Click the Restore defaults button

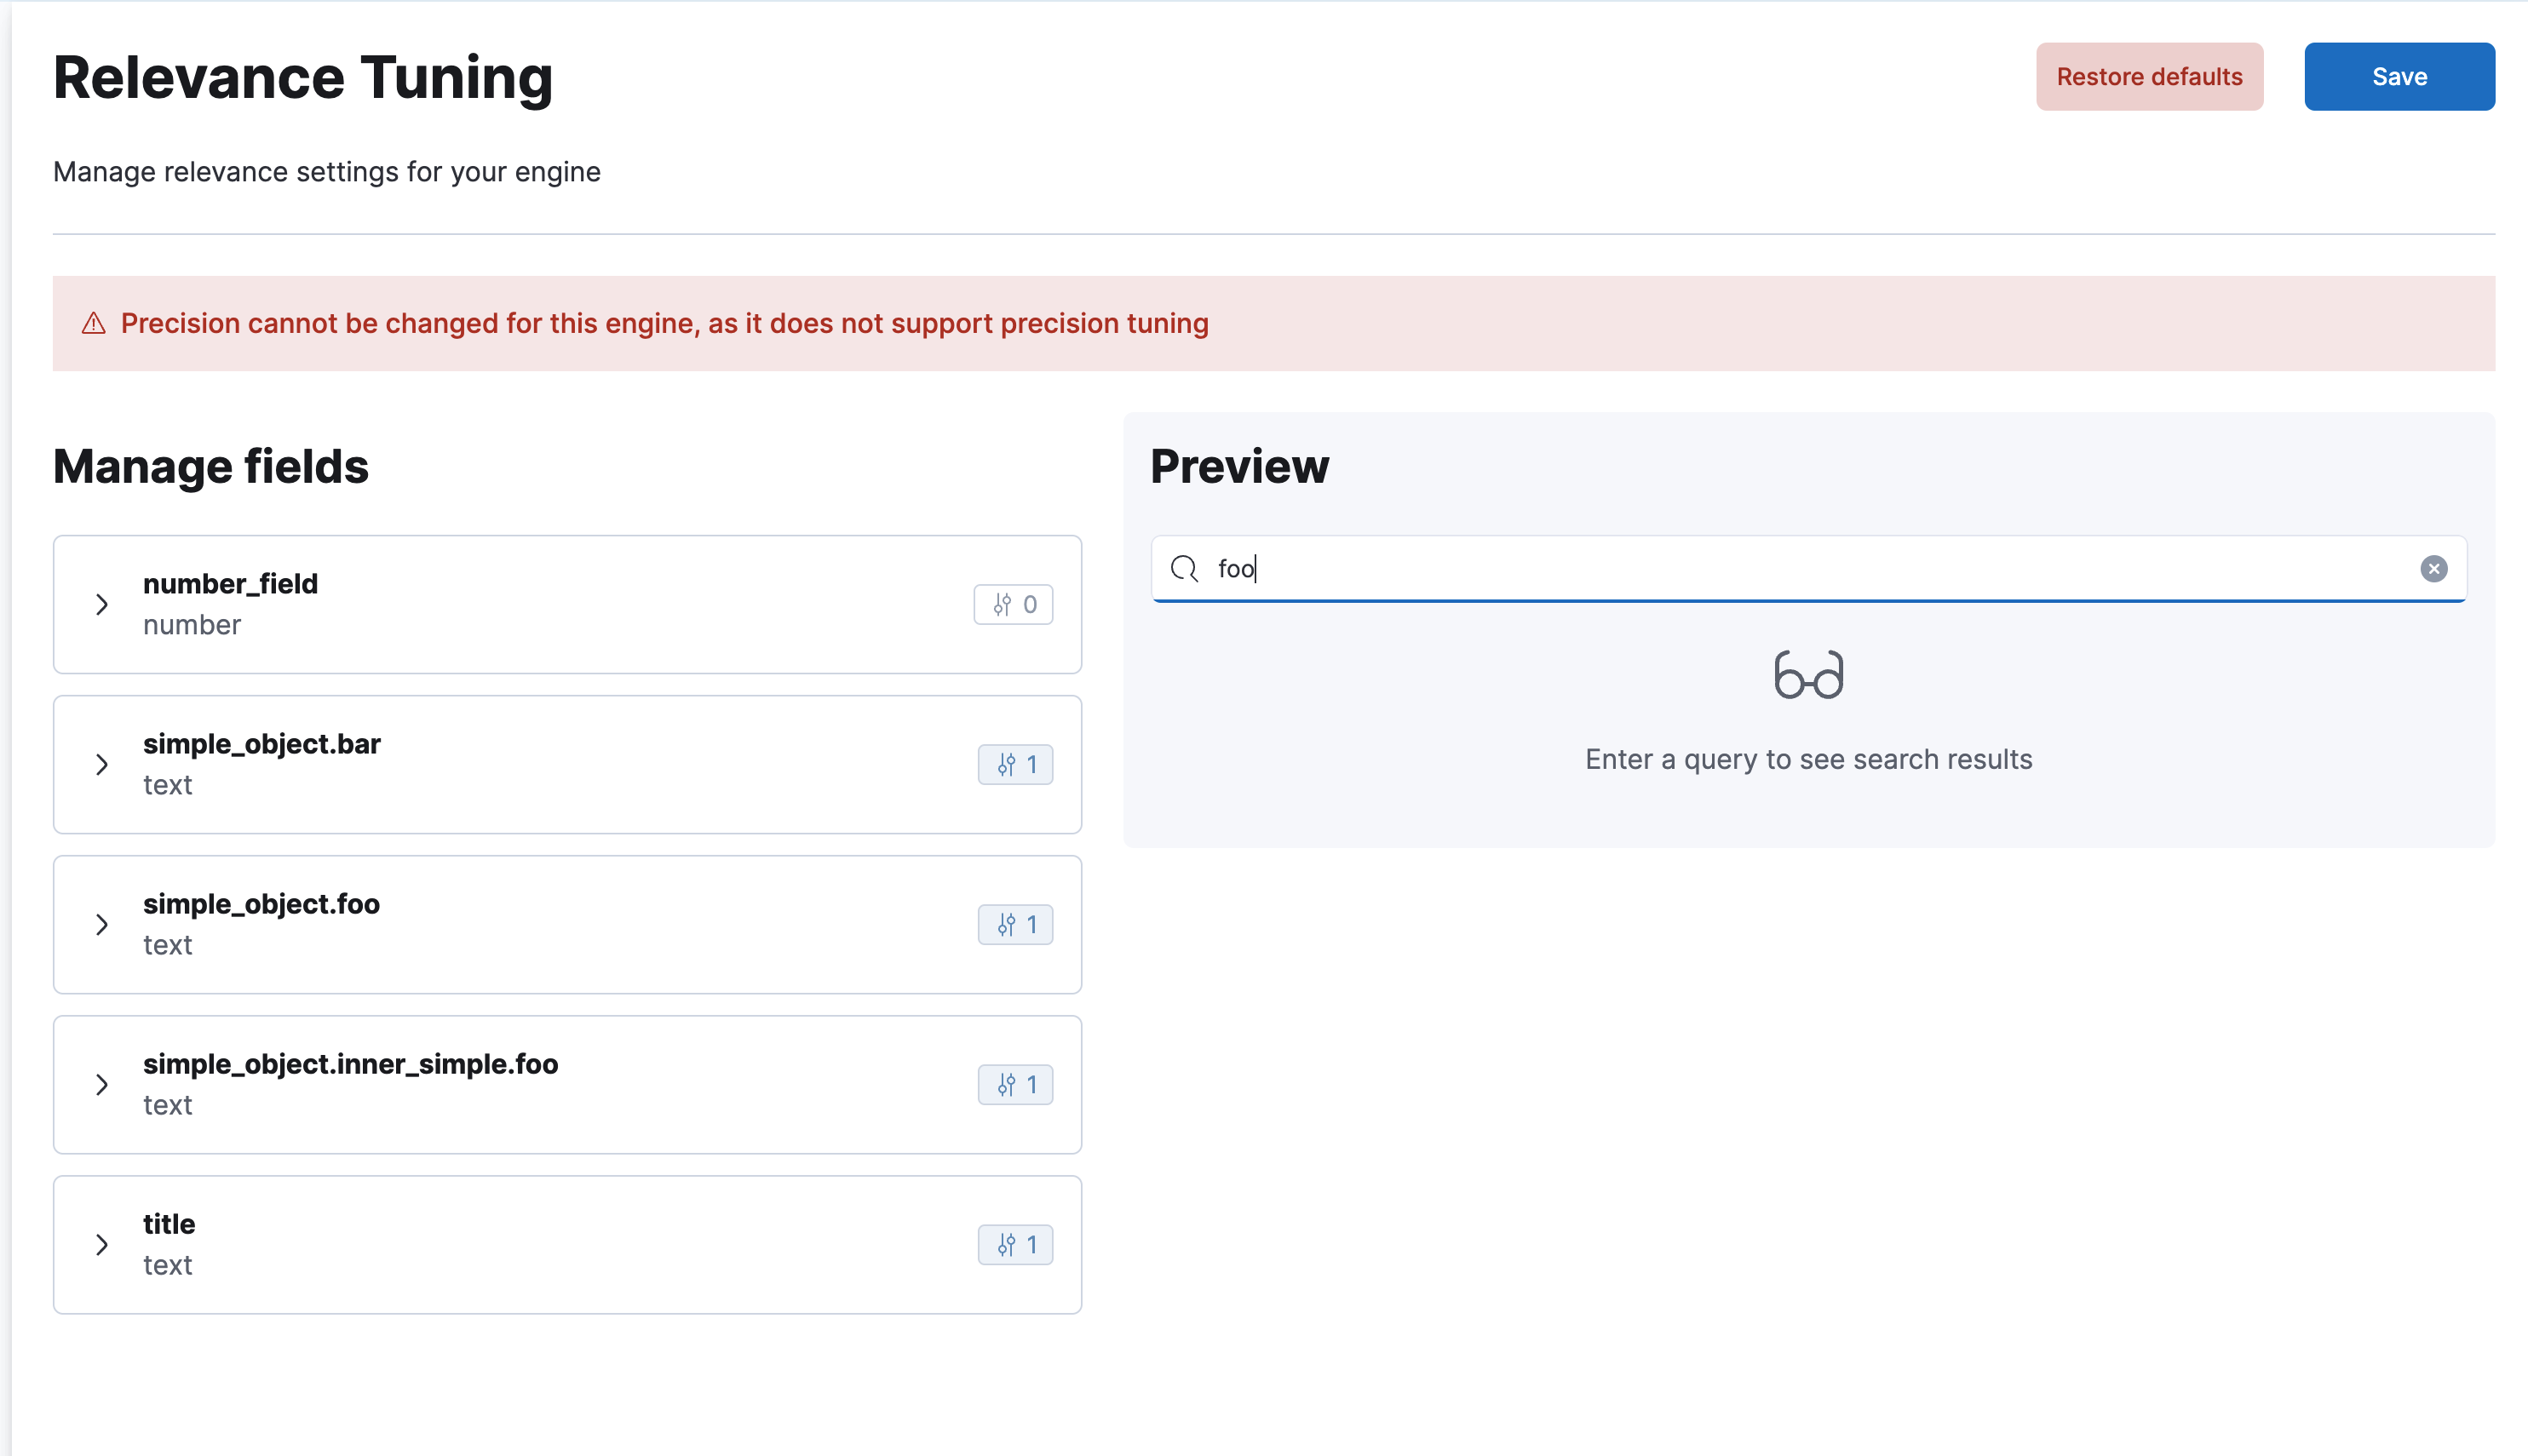click(2149, 77)
